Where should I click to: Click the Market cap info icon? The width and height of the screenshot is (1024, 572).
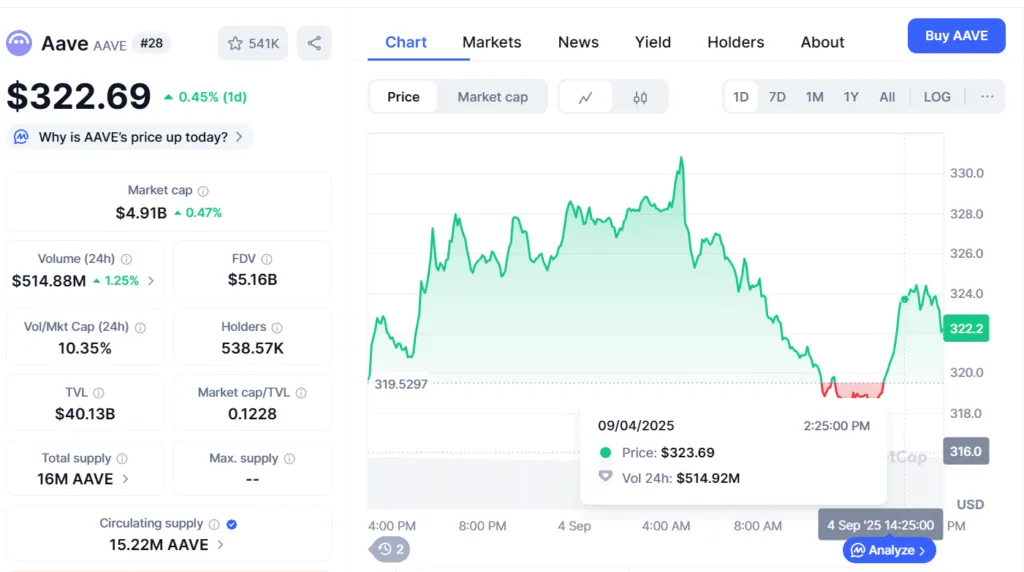[x=203, y=191]
